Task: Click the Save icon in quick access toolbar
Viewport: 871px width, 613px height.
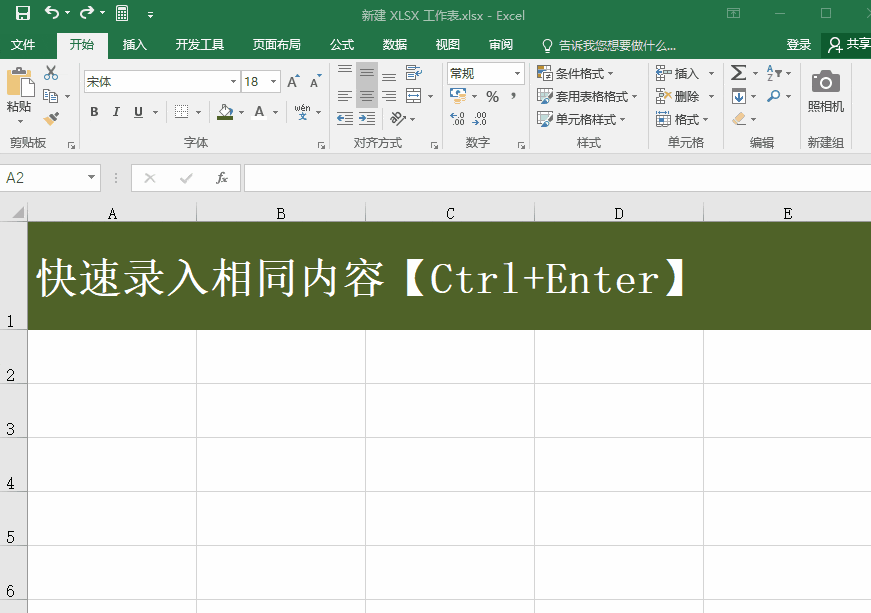Action: coord(22,13)
